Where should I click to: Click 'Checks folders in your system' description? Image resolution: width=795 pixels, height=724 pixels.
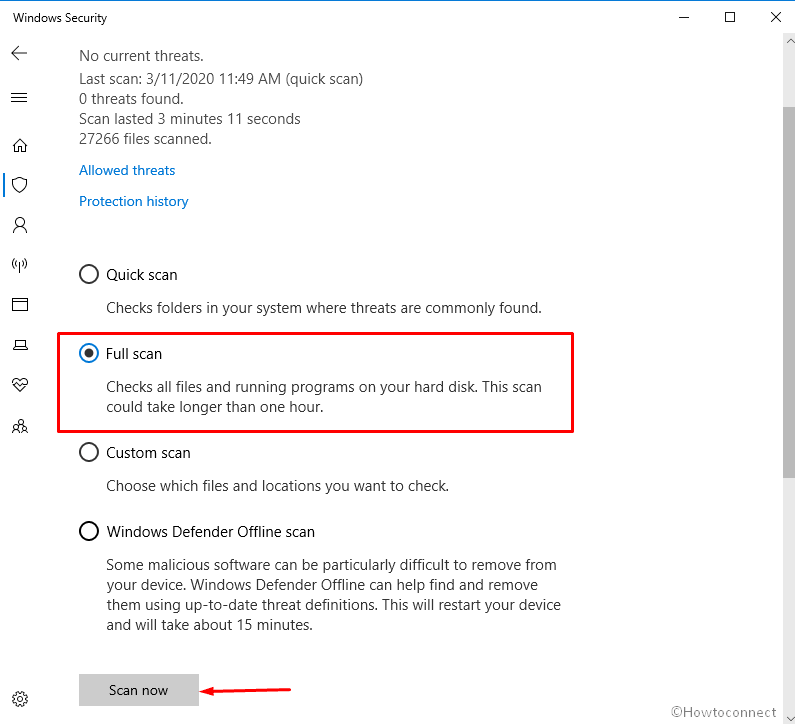(324, 308)
